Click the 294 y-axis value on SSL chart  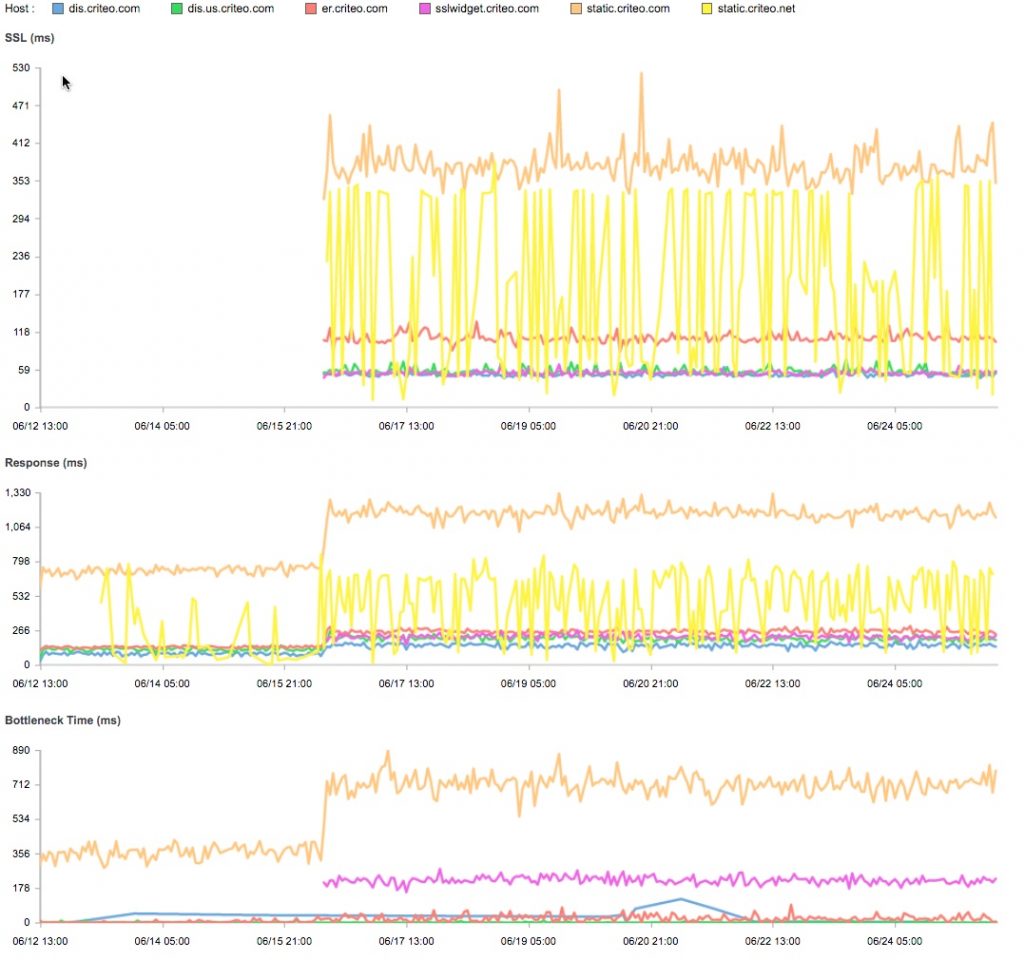21,219
